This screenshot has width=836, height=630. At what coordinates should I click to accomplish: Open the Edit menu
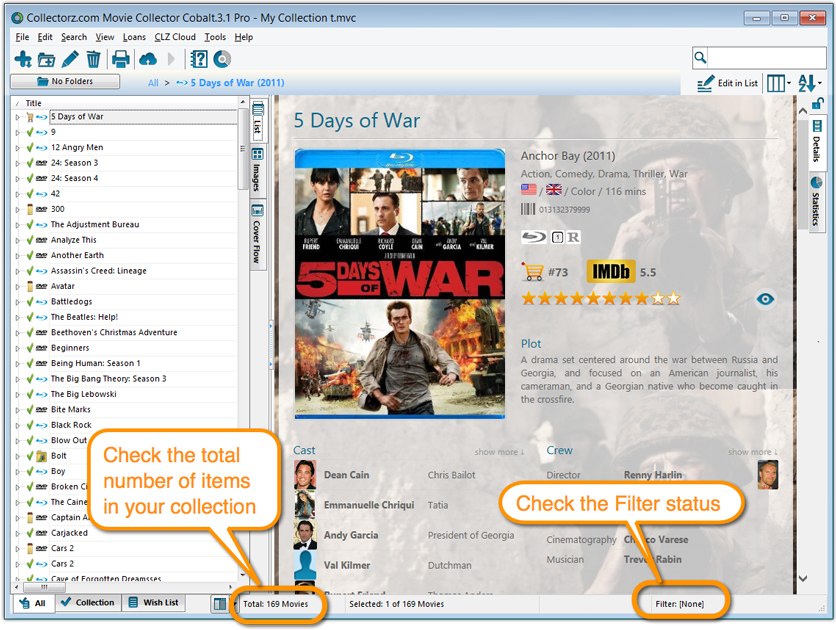[45, 37]
